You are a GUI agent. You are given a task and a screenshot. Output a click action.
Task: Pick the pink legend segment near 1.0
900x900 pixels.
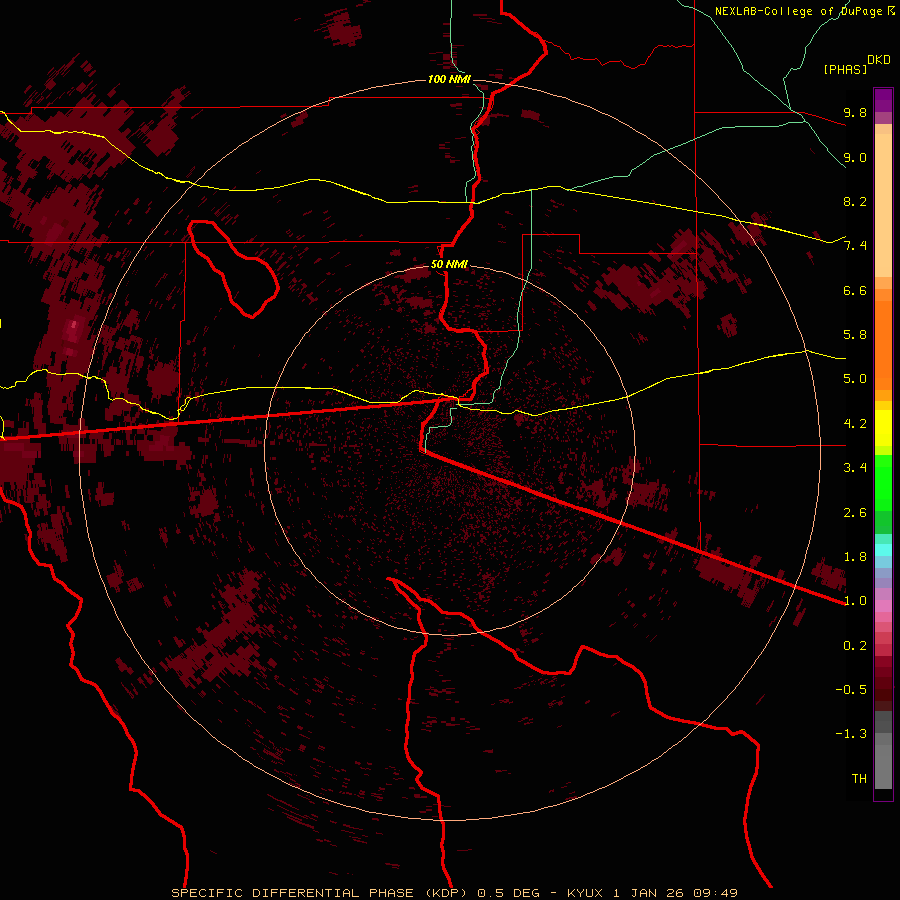point(883,606)
